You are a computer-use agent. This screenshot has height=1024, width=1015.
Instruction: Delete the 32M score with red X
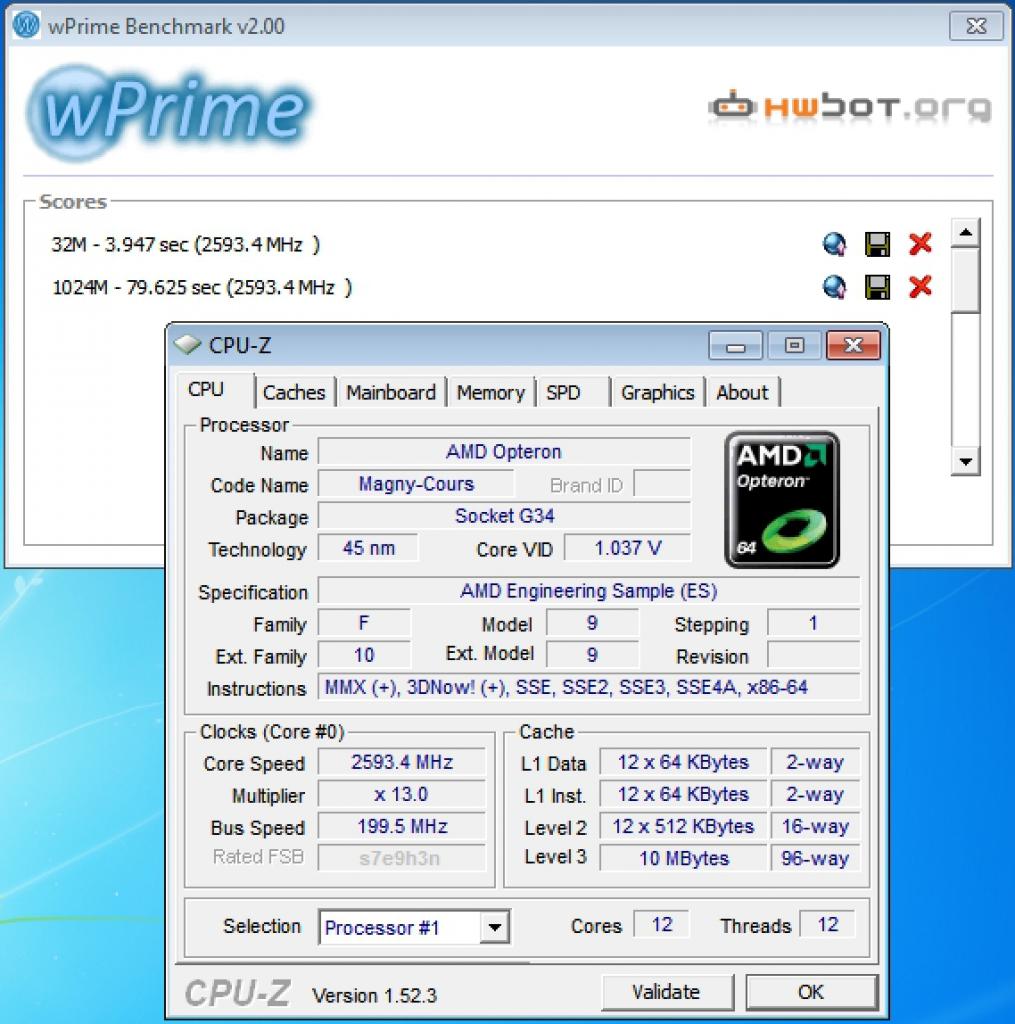(x=920, y=244)
